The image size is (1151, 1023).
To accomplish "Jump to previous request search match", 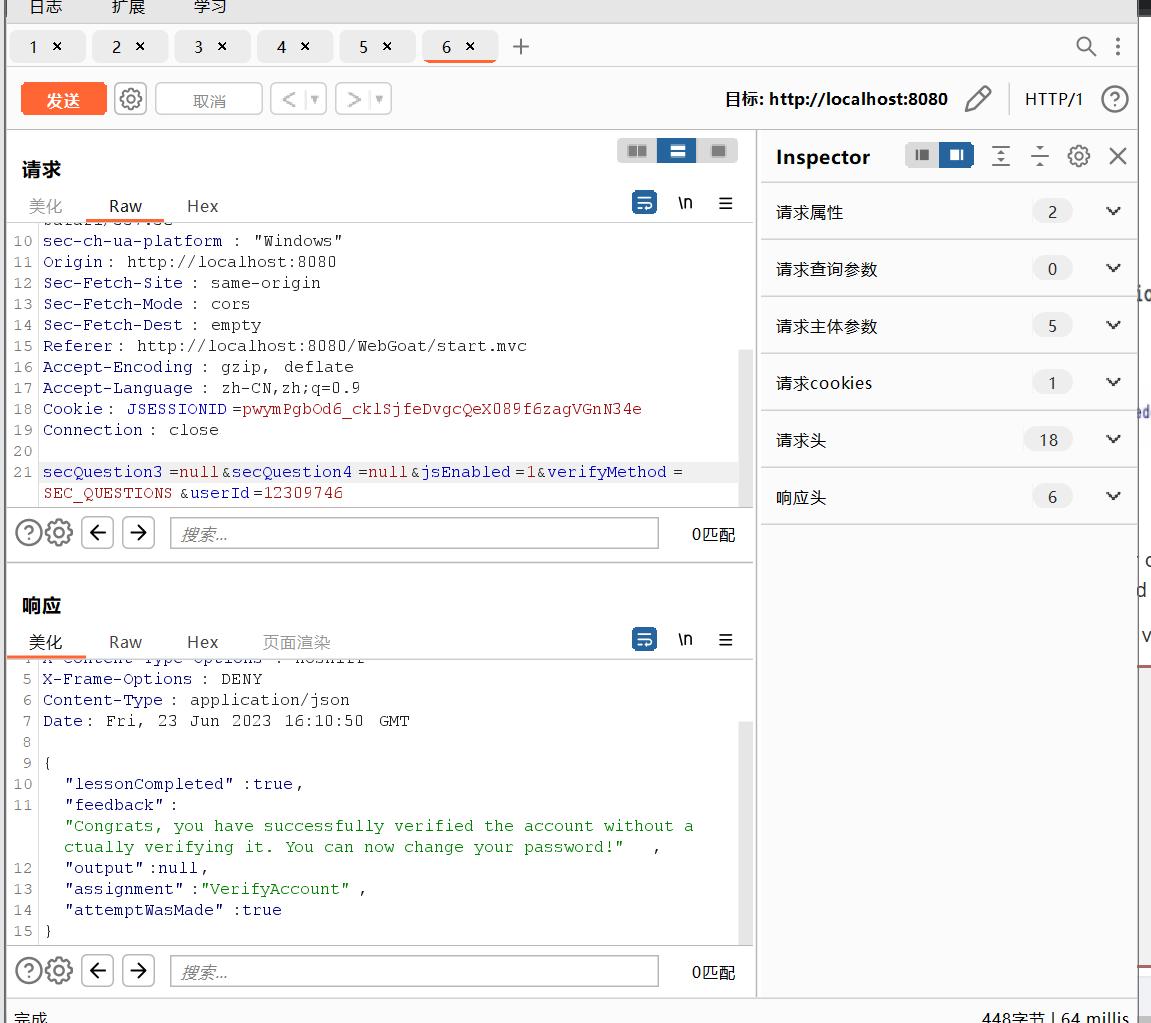I will point(98,533).
